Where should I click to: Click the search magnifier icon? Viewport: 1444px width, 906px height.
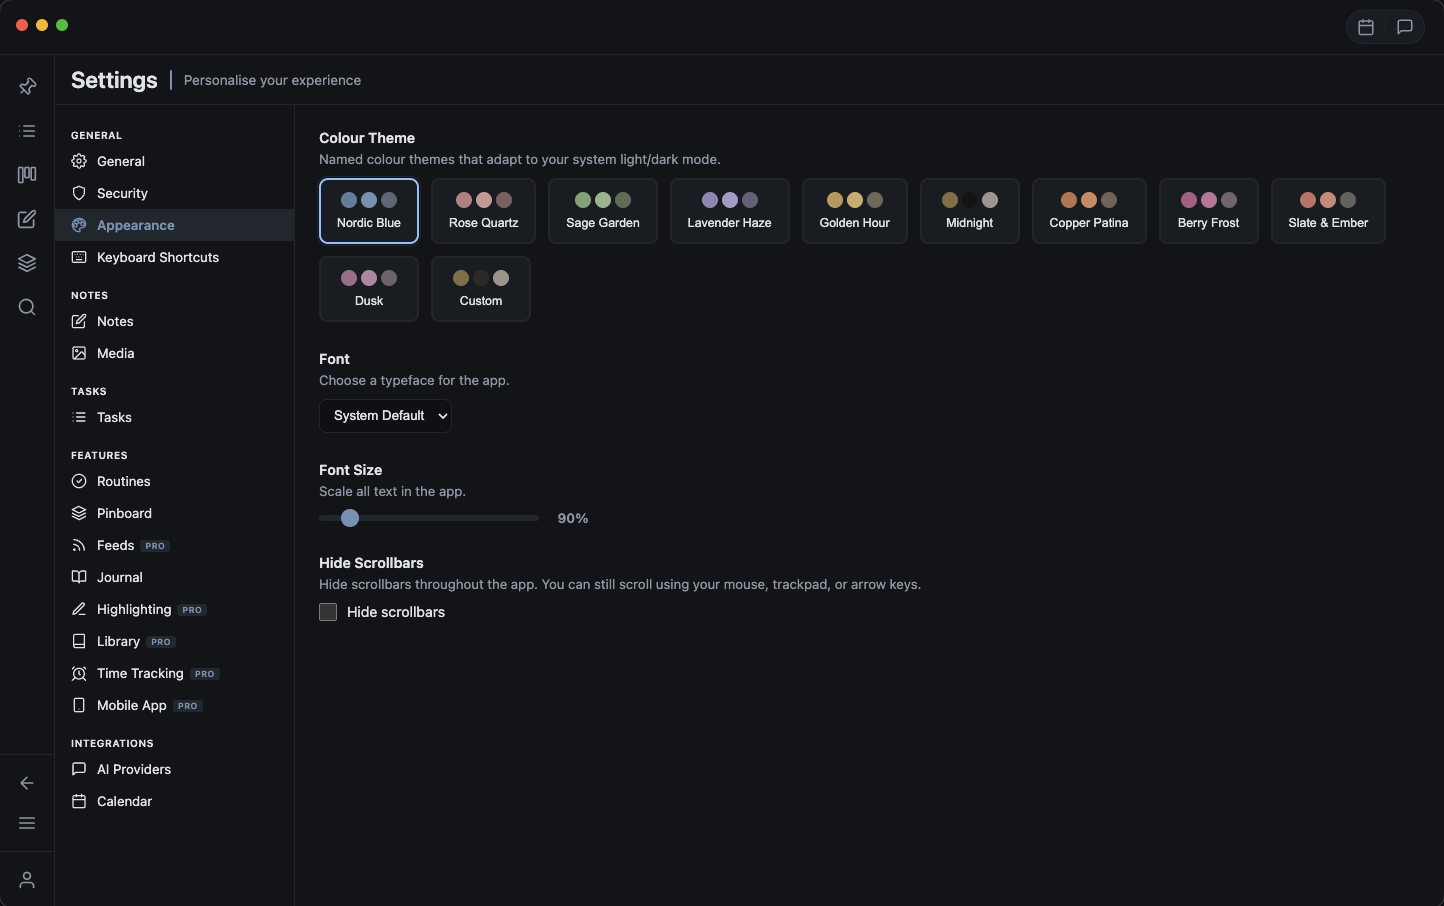(27, 307)
